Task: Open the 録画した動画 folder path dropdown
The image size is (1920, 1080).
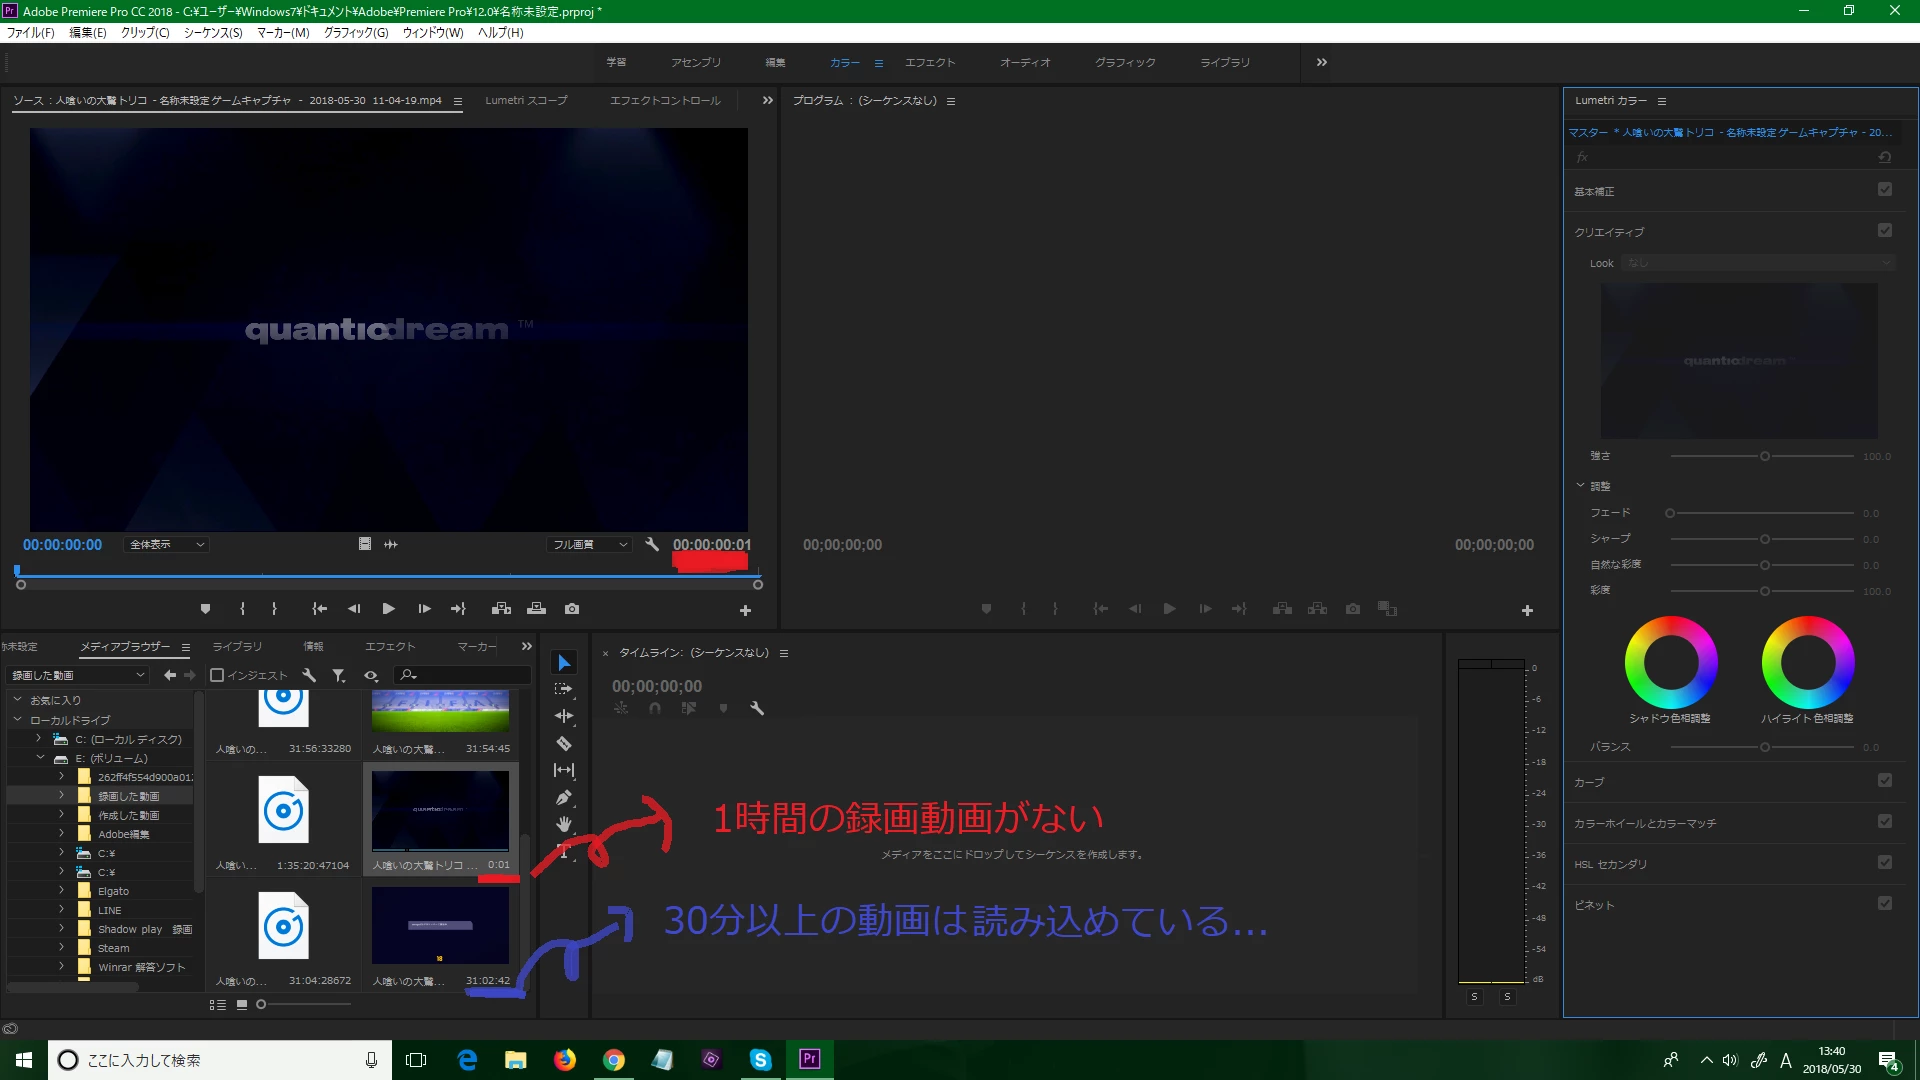Action: coord(78,675)
